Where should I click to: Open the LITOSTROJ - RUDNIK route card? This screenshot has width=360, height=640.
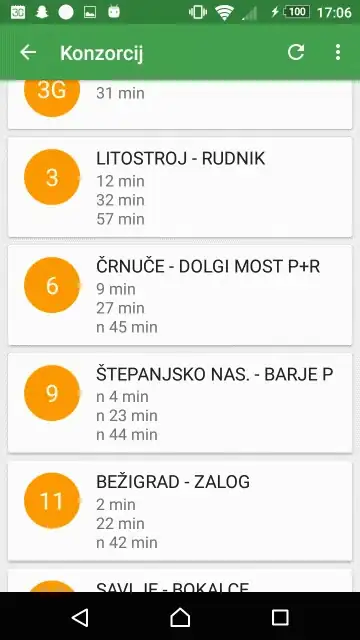click(x=180, y=187)
